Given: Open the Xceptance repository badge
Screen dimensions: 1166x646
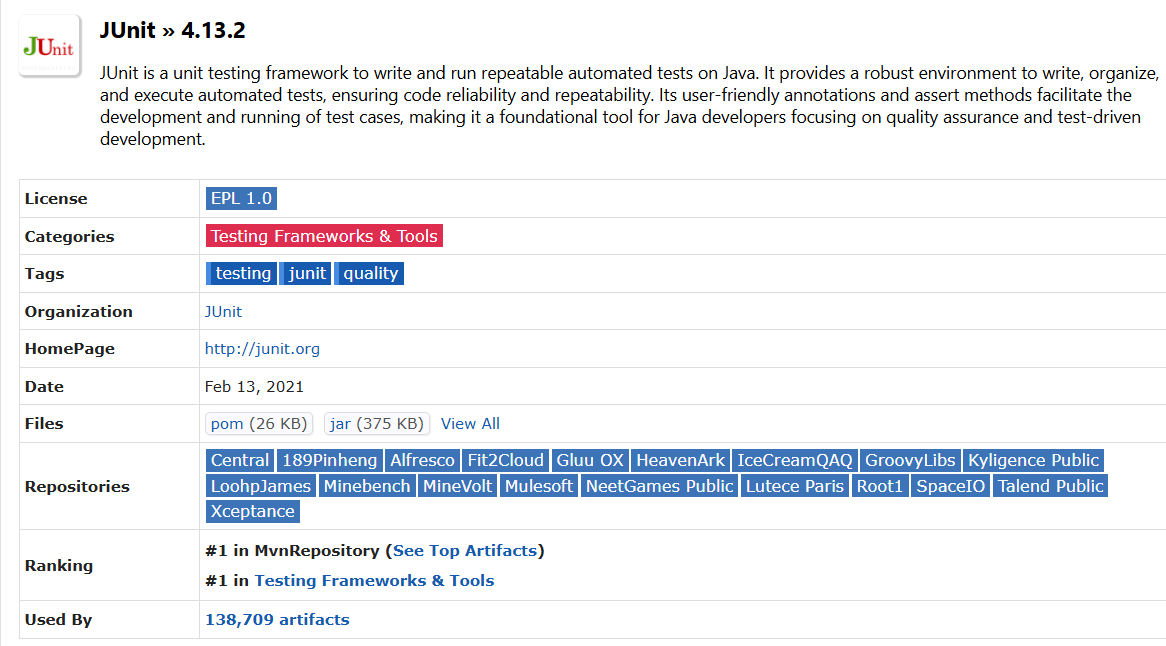Looking at the screenshot, I should 253,511.
